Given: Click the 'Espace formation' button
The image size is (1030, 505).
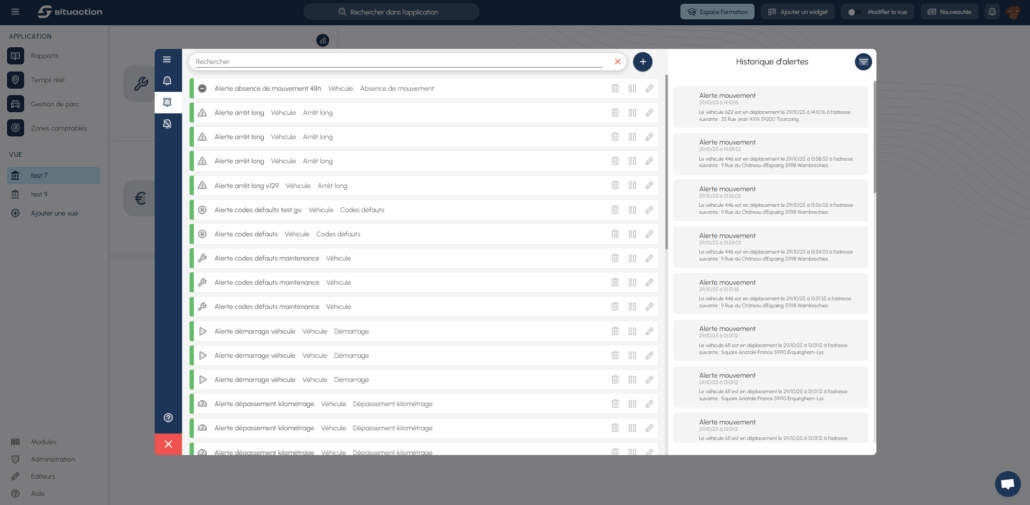Looking at the screenshot, I should tap(717, 12).
